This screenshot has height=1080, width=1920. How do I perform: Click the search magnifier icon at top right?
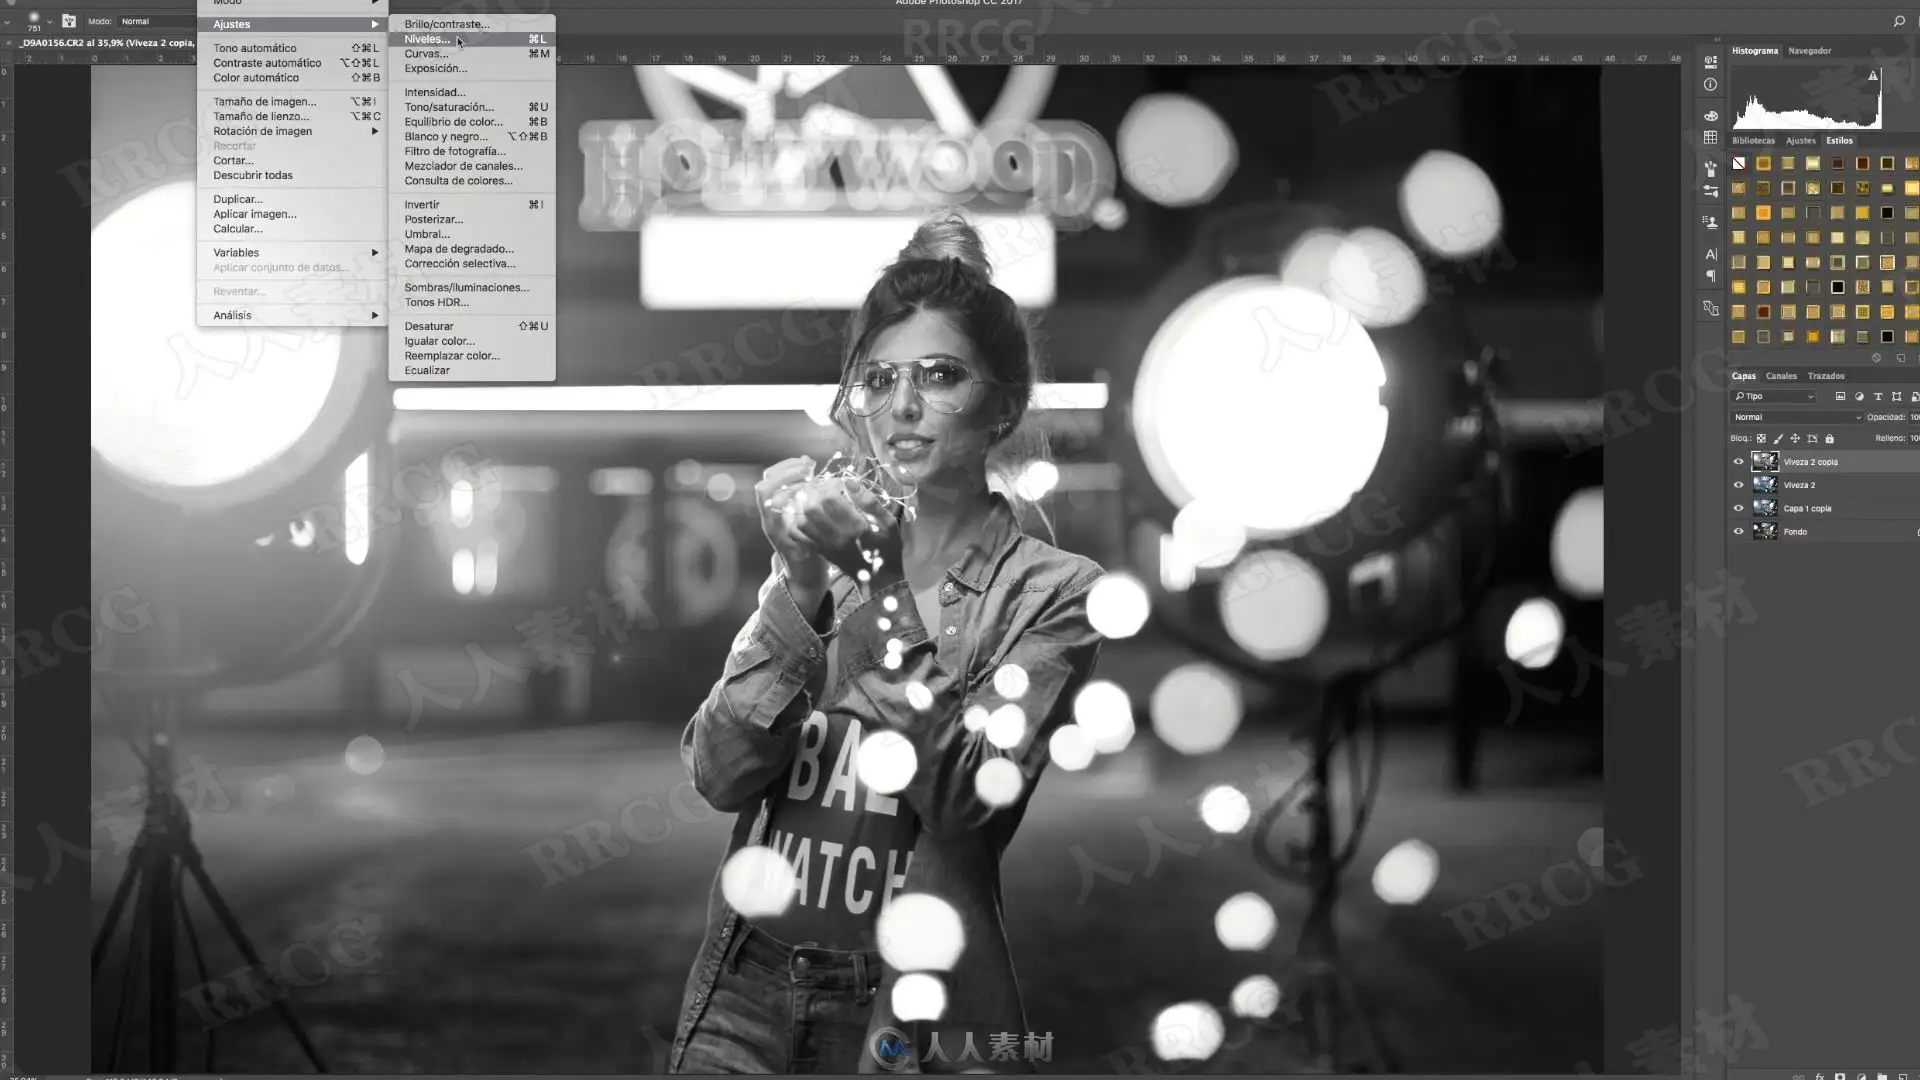tap(1899, 21)
